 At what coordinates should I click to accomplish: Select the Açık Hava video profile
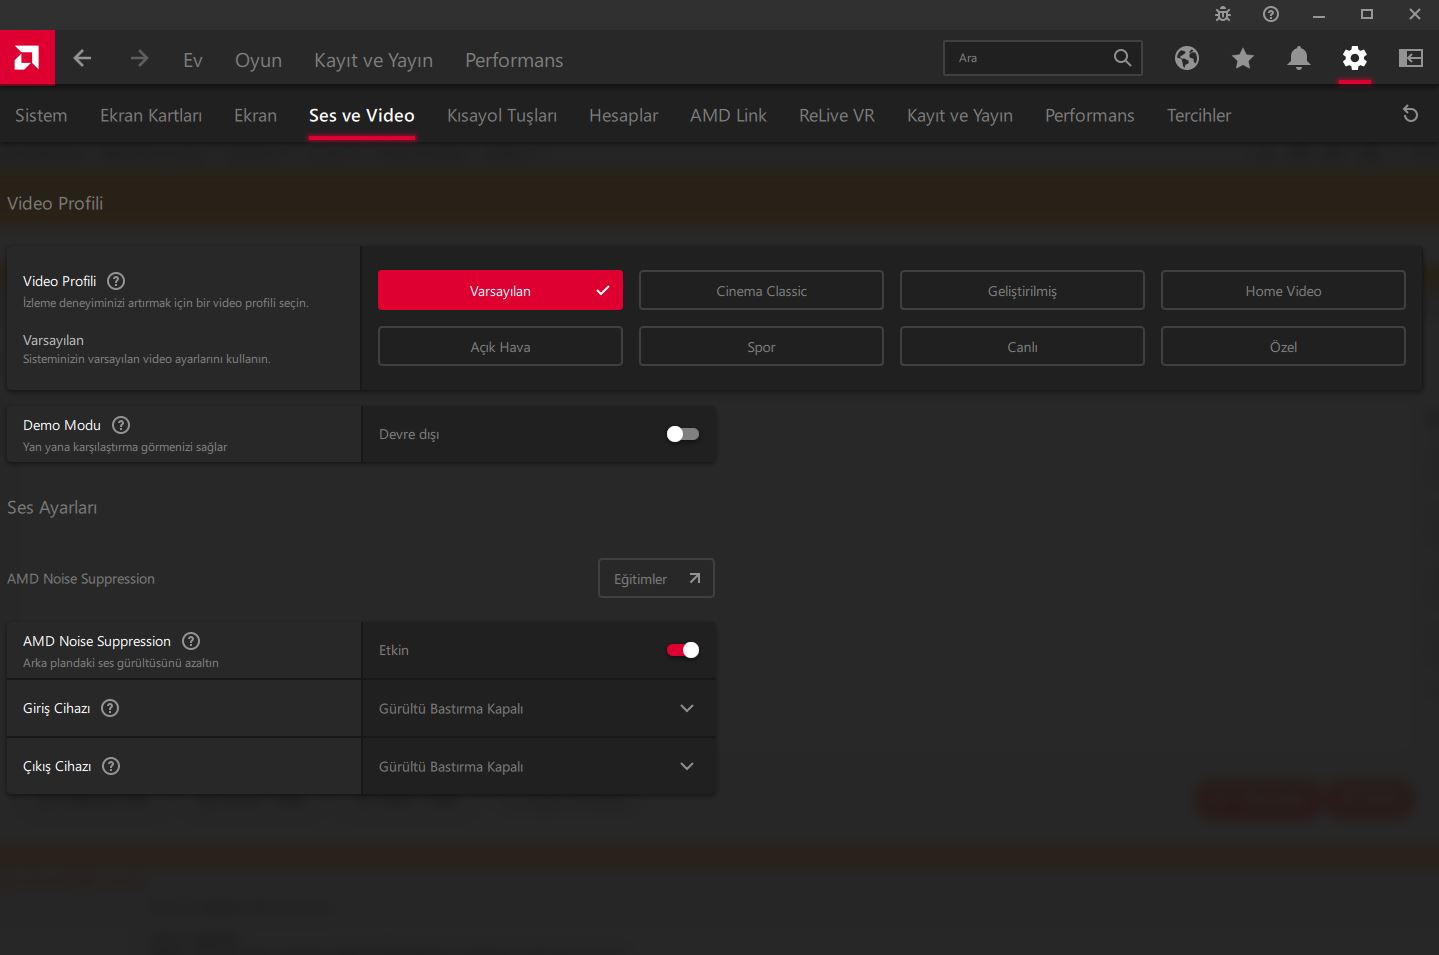500,347
